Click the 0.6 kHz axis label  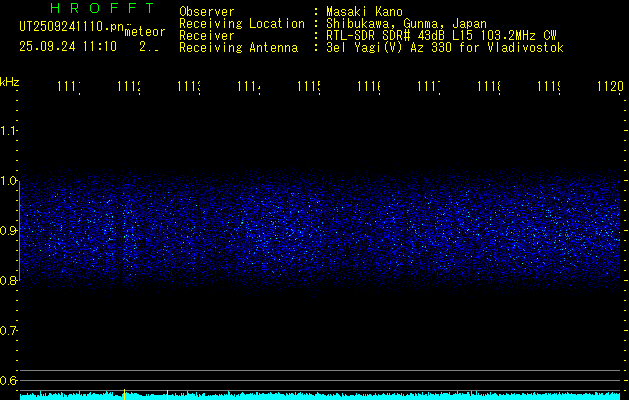(x=8, y=380)
